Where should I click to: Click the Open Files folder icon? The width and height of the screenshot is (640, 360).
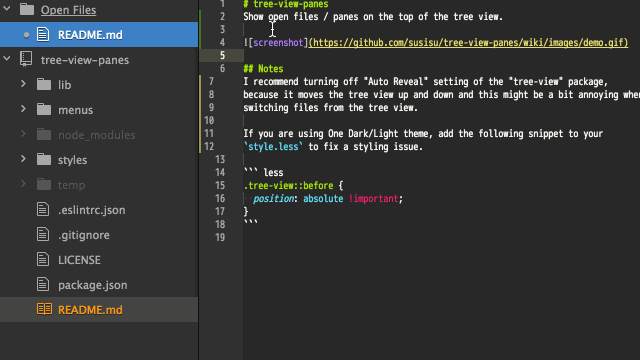coord(27,9)
